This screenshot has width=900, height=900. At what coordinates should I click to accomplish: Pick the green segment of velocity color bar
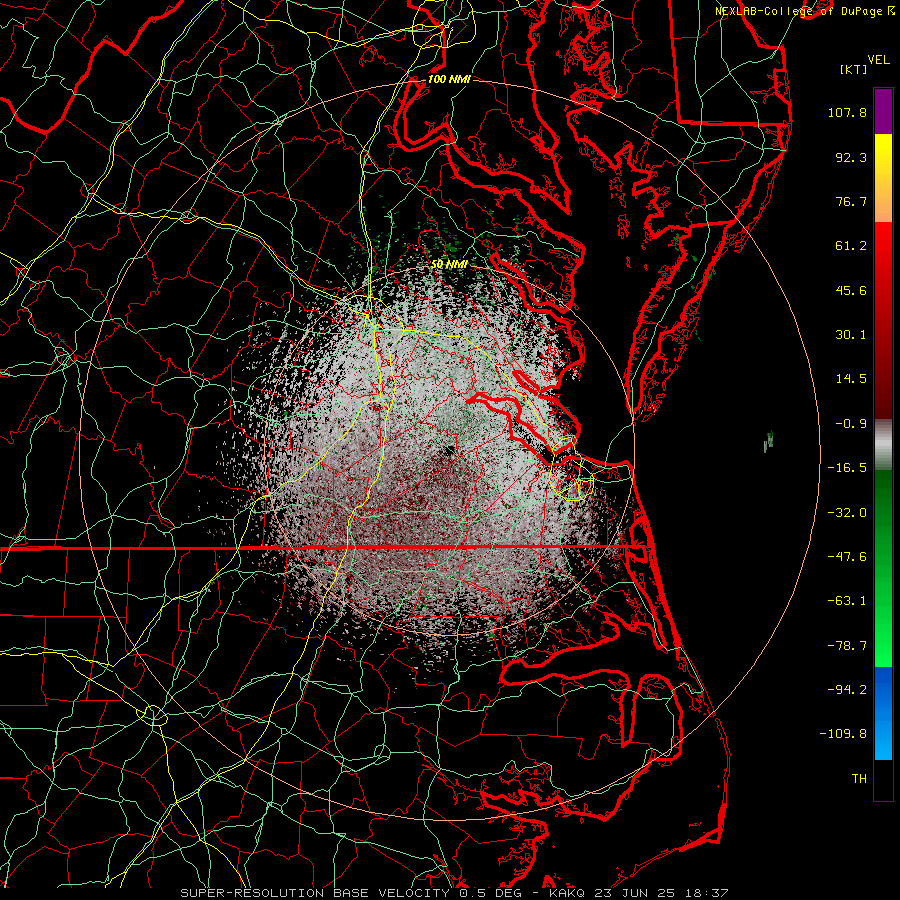tap(883, 568)
